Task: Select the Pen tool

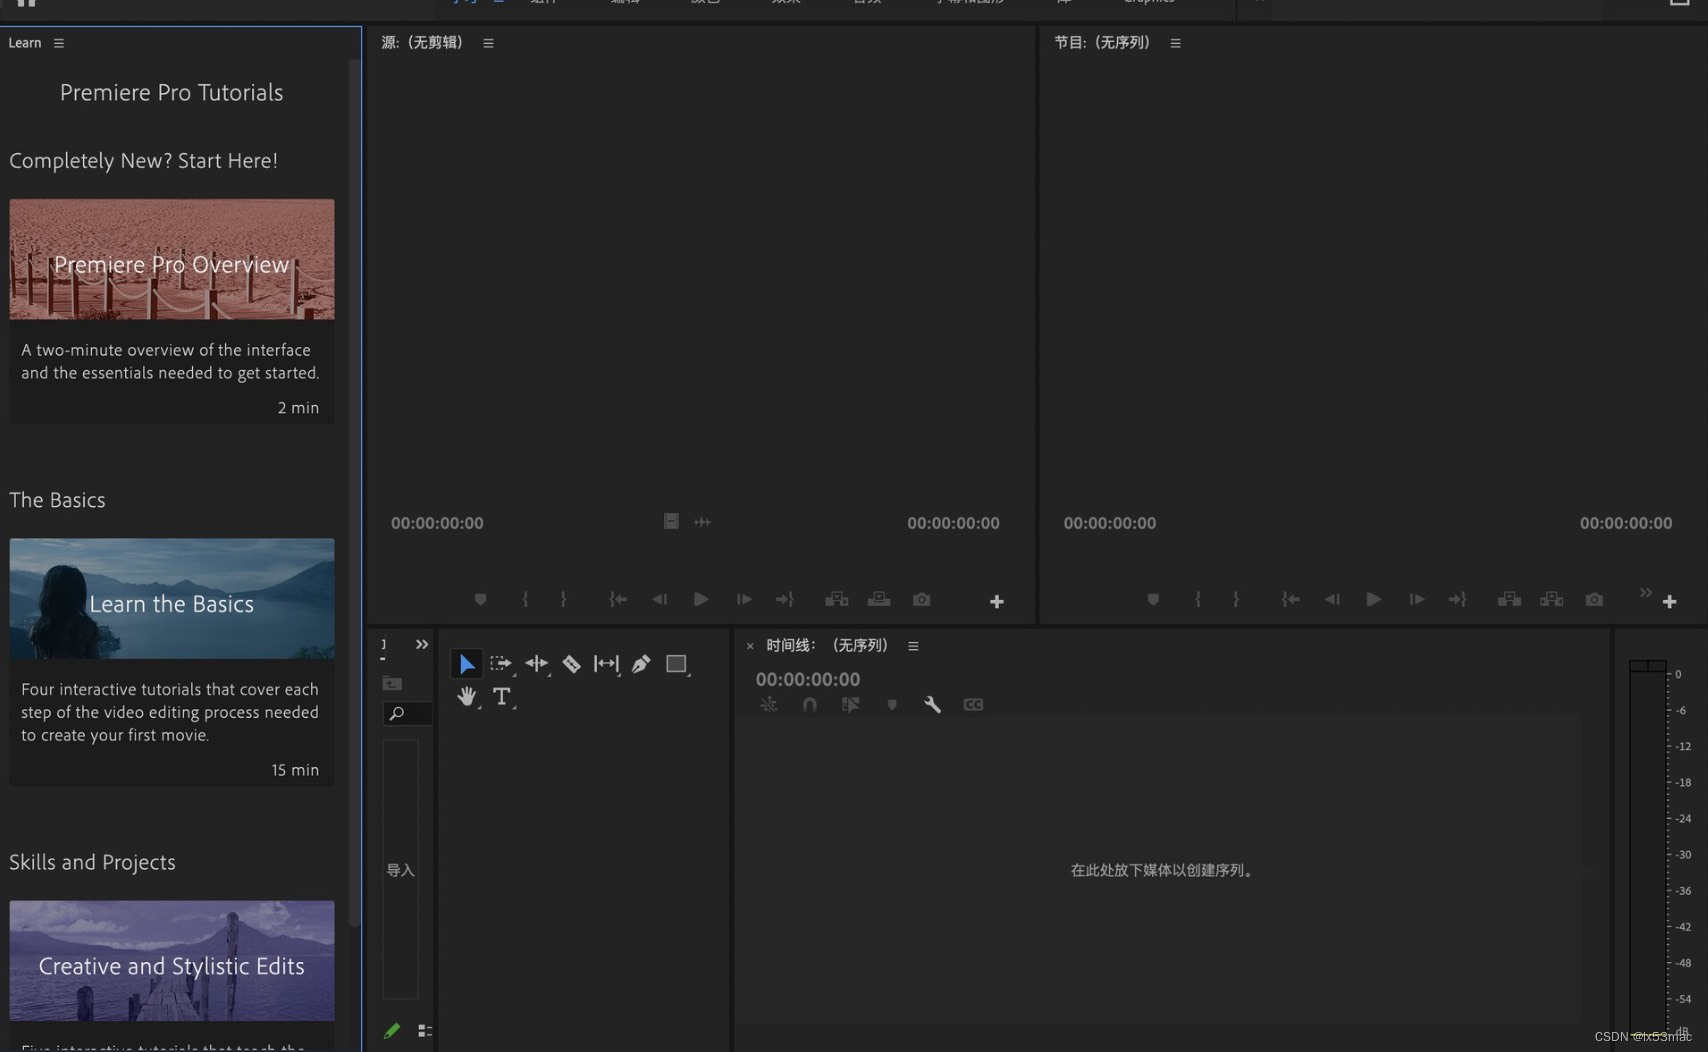Action: point(641,664)
